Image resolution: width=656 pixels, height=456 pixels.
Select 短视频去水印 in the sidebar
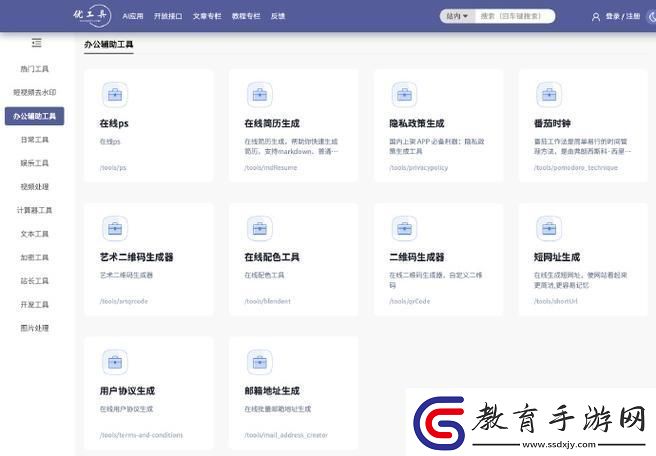35,92
